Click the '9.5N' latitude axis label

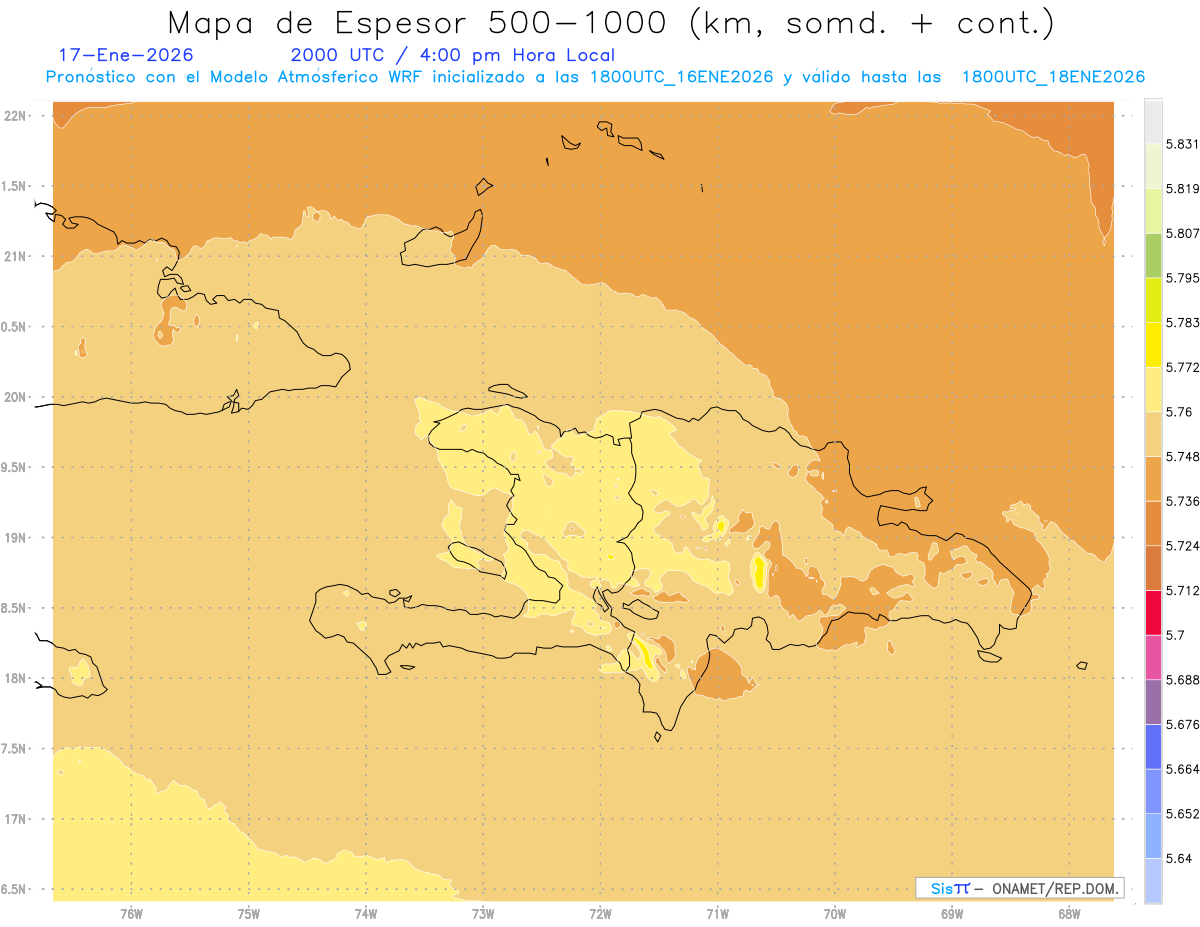click(x=14, y=467)
